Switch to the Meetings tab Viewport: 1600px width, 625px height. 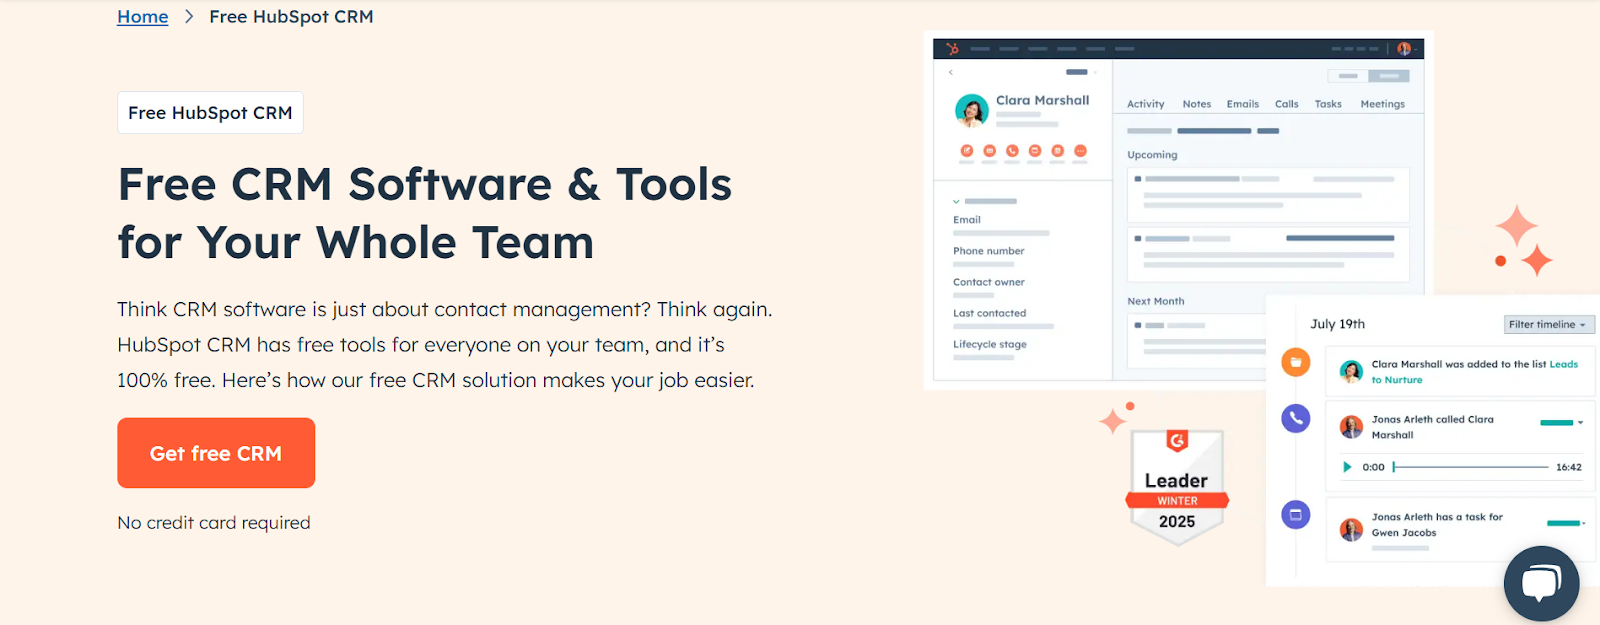click(1383, 104)
